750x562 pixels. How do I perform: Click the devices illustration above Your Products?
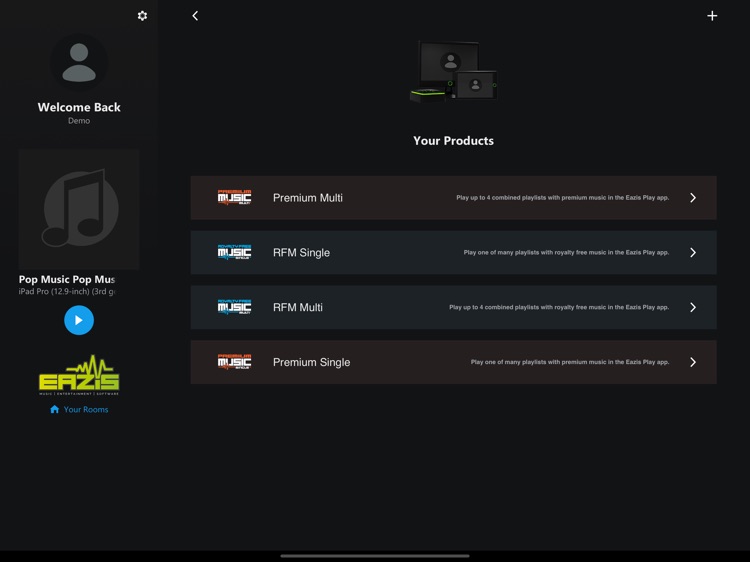pos(453,71)
